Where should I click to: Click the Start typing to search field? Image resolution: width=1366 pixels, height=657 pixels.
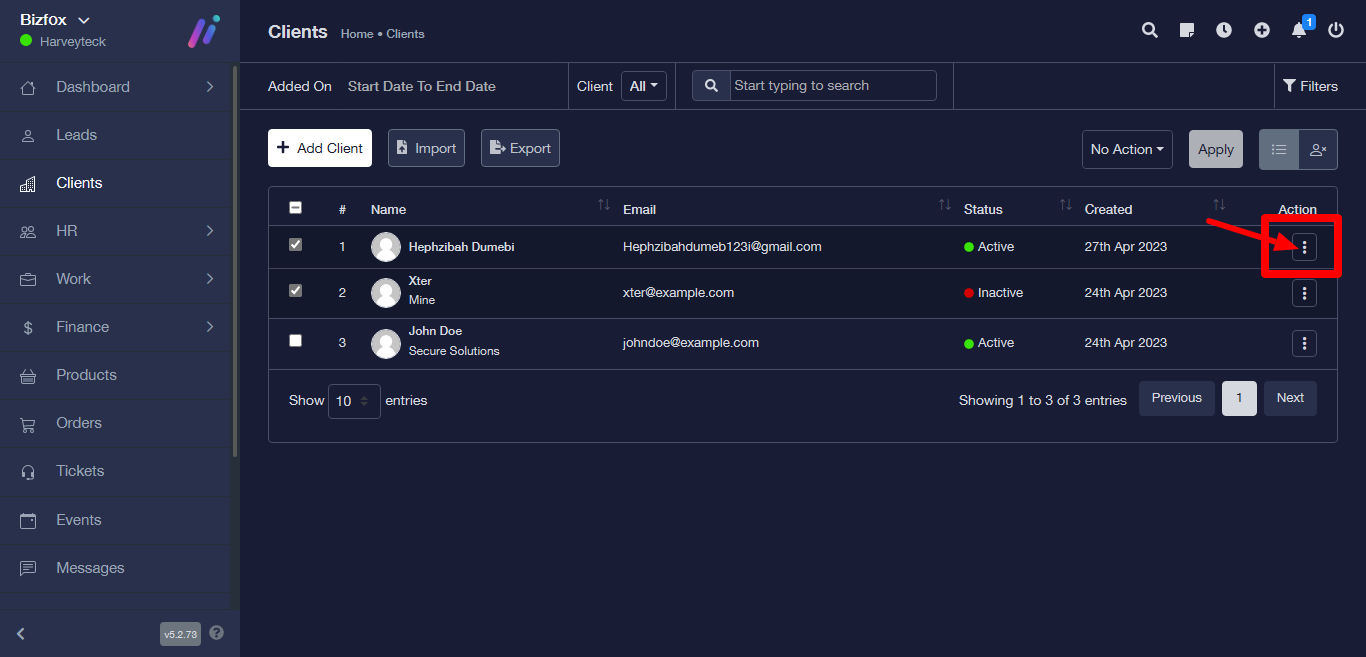point(833,86)
